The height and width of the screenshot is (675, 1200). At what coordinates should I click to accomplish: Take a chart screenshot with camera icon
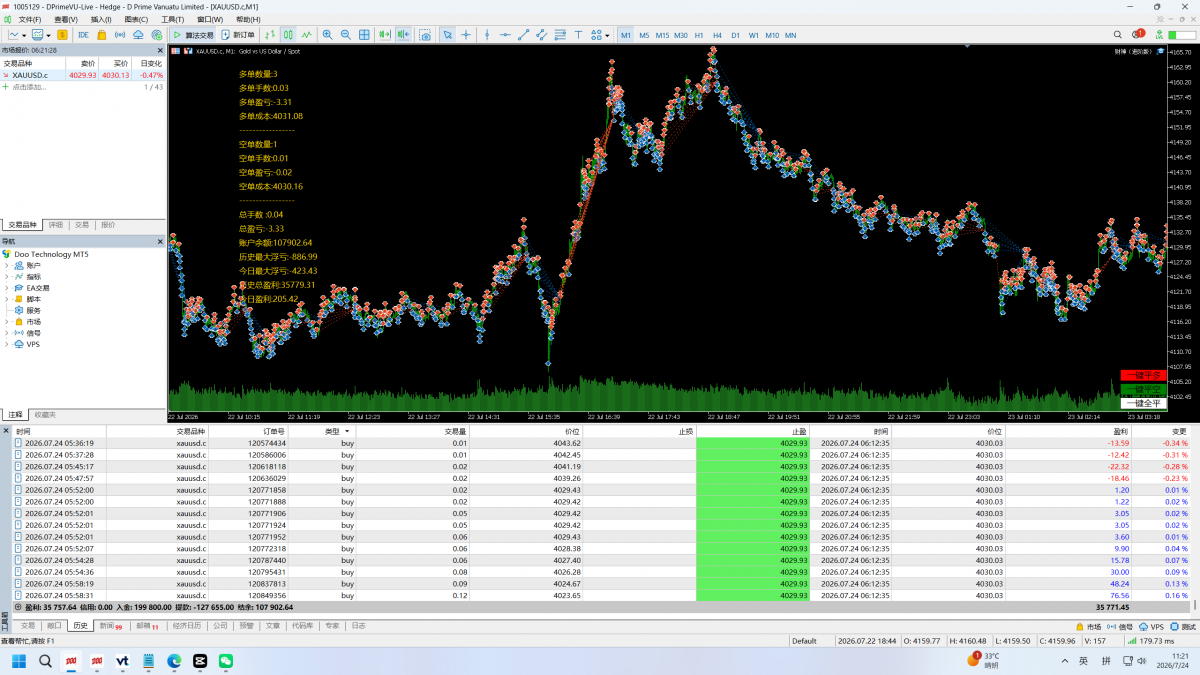click(425, 35)
